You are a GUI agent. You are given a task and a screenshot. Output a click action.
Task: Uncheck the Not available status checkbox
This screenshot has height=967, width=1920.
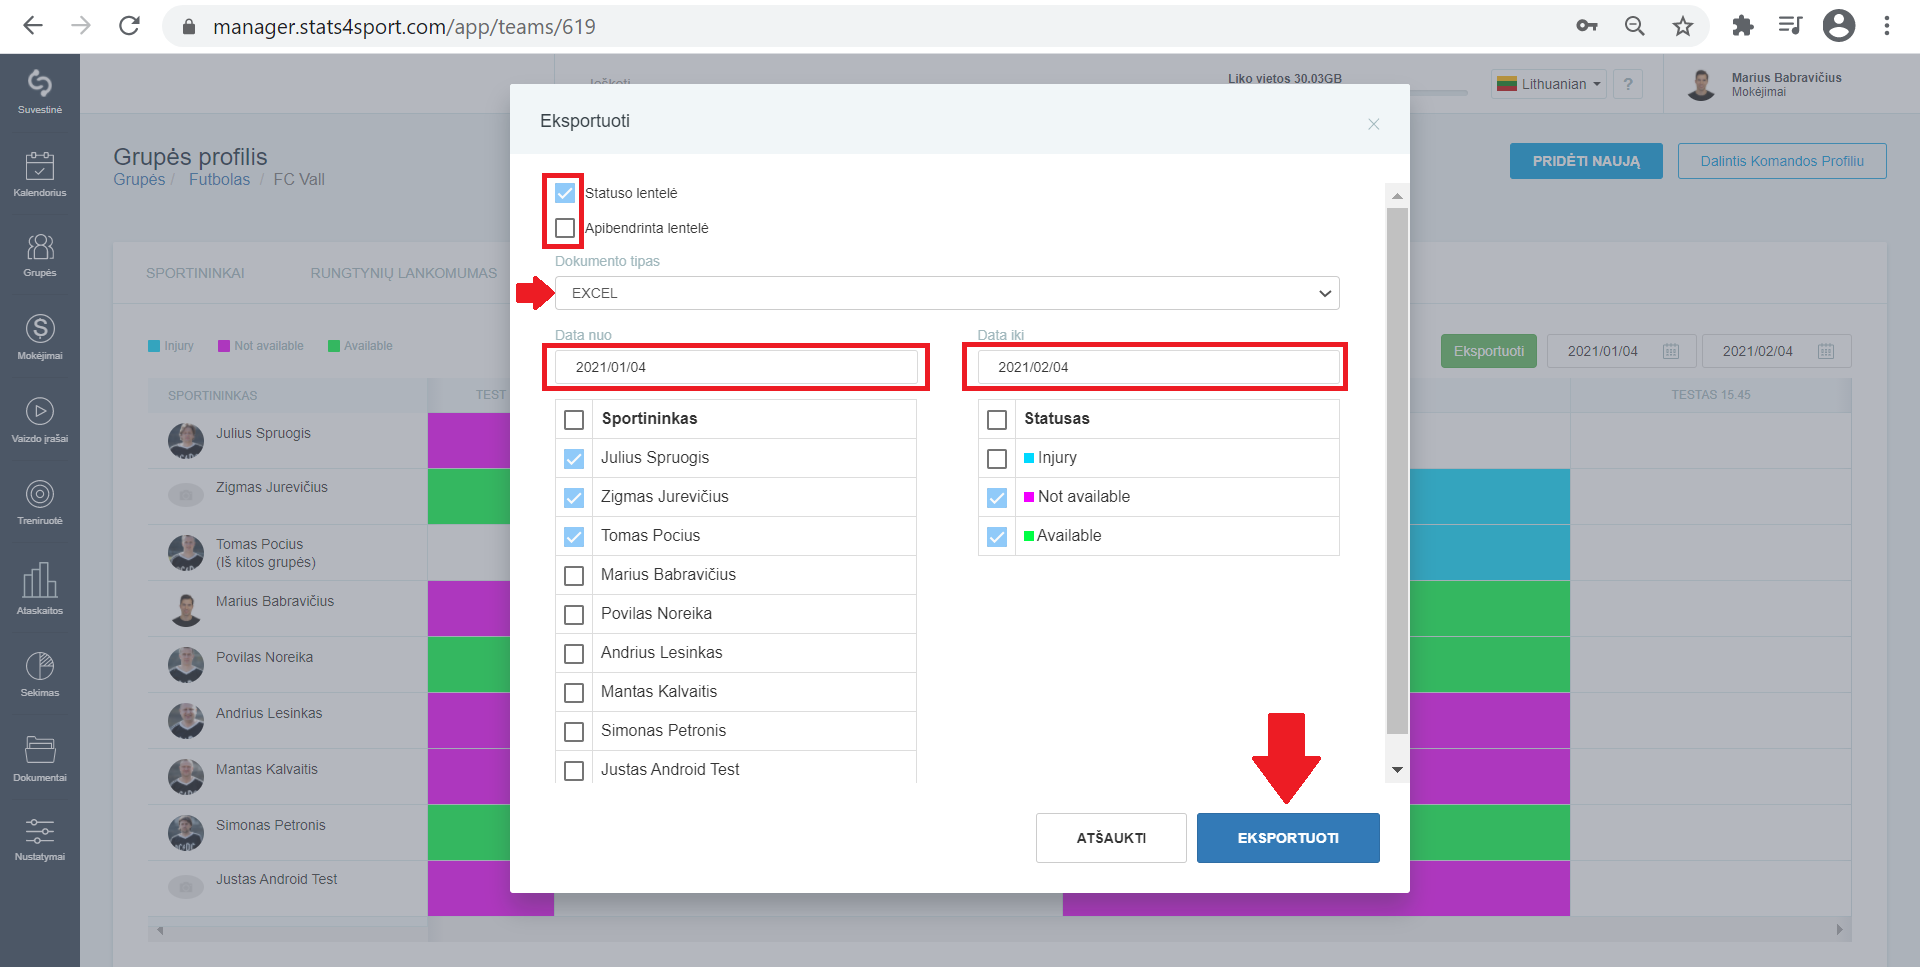[x=997, y=497]
